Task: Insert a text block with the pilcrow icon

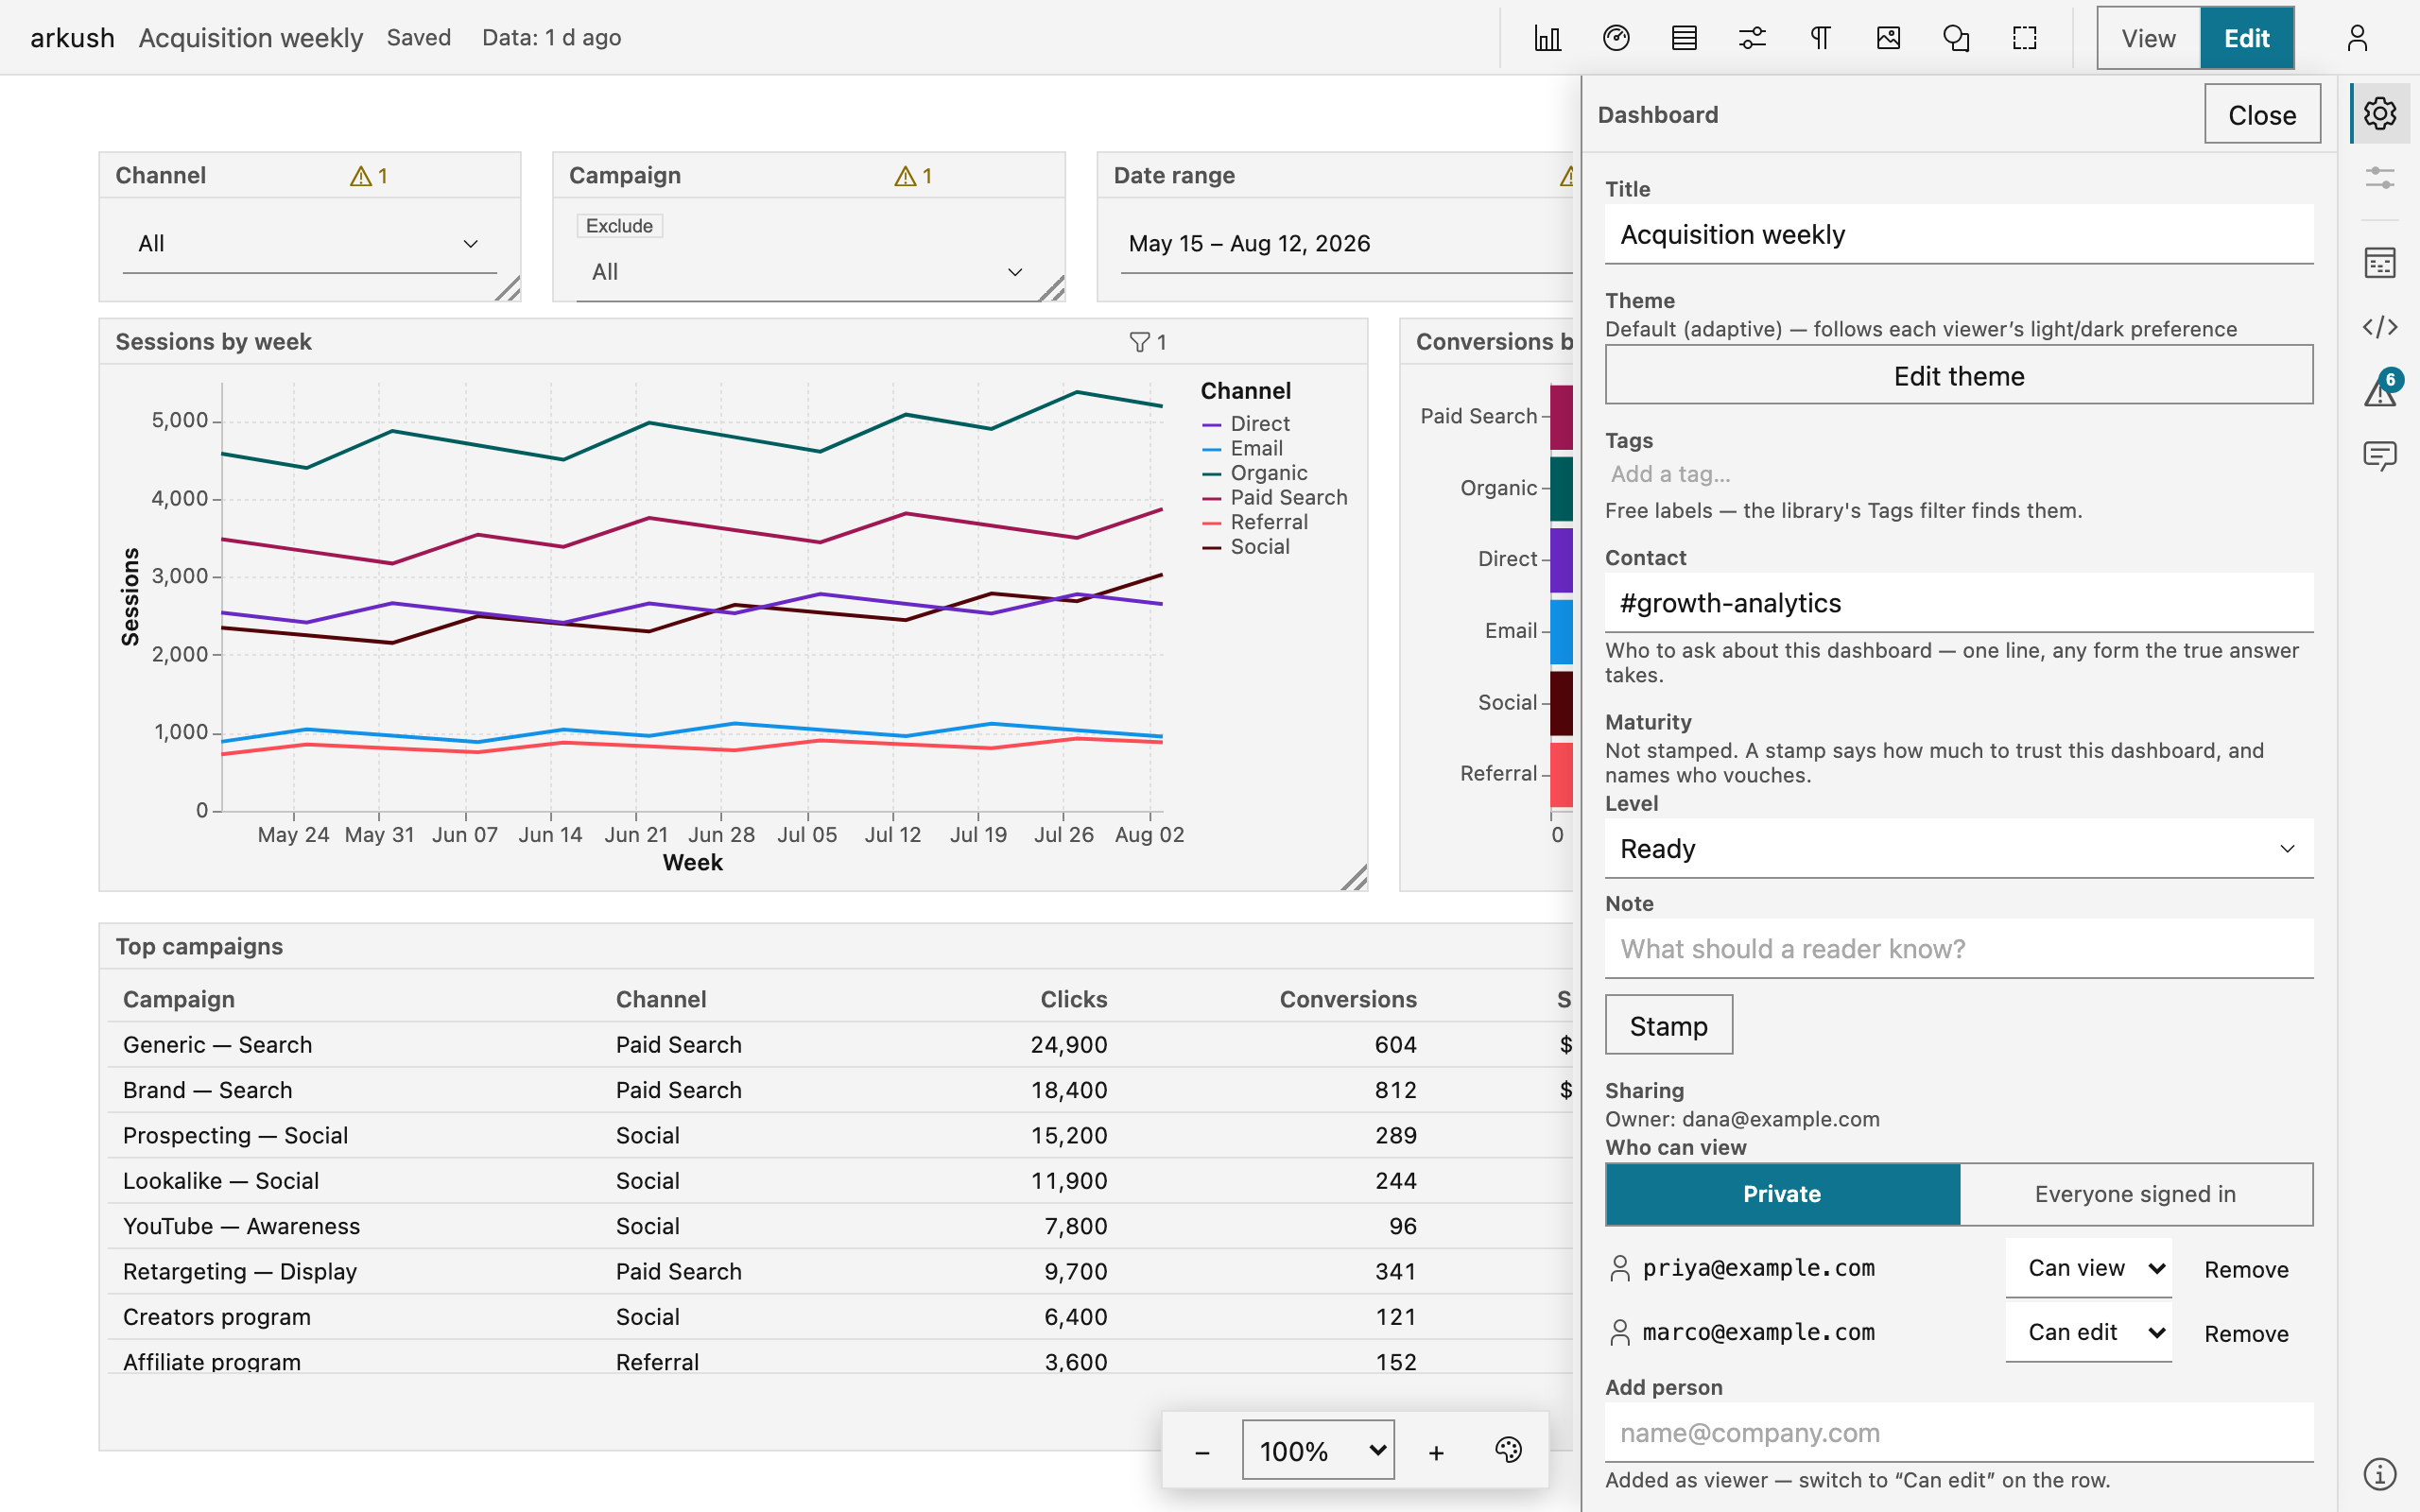Action: click(x=1820, y=38)
